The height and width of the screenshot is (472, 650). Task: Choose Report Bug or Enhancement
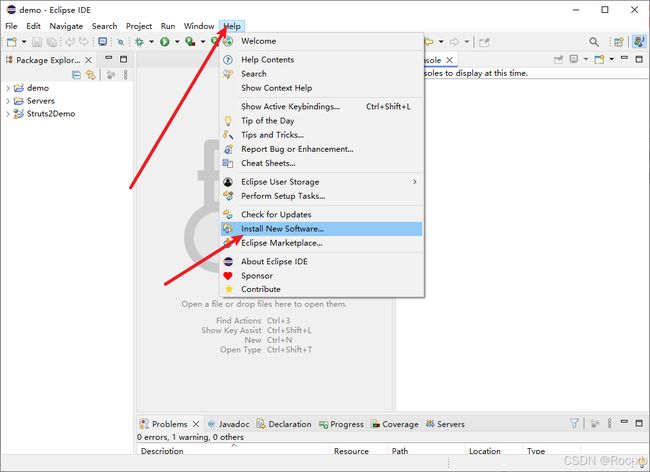coord(322,149)
